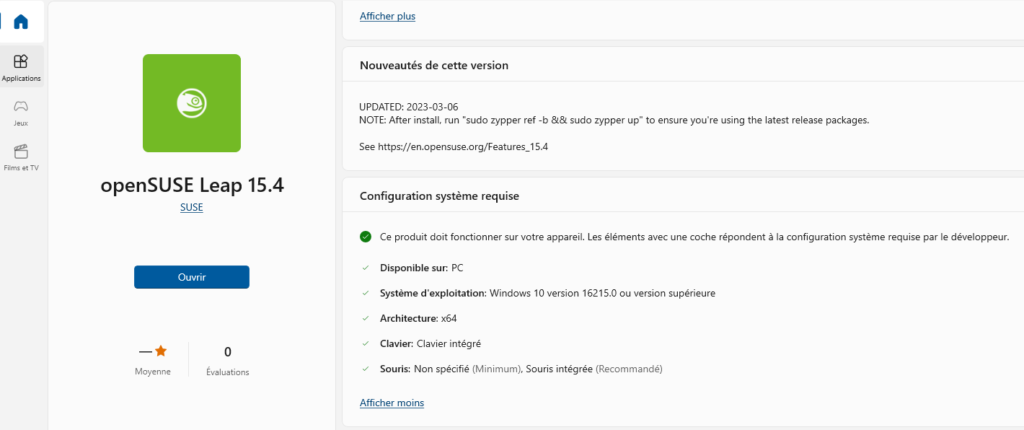Click the green compatibility checkmark circle
The height and width of the screenshot is (430, 1024).
pos(366,237)
